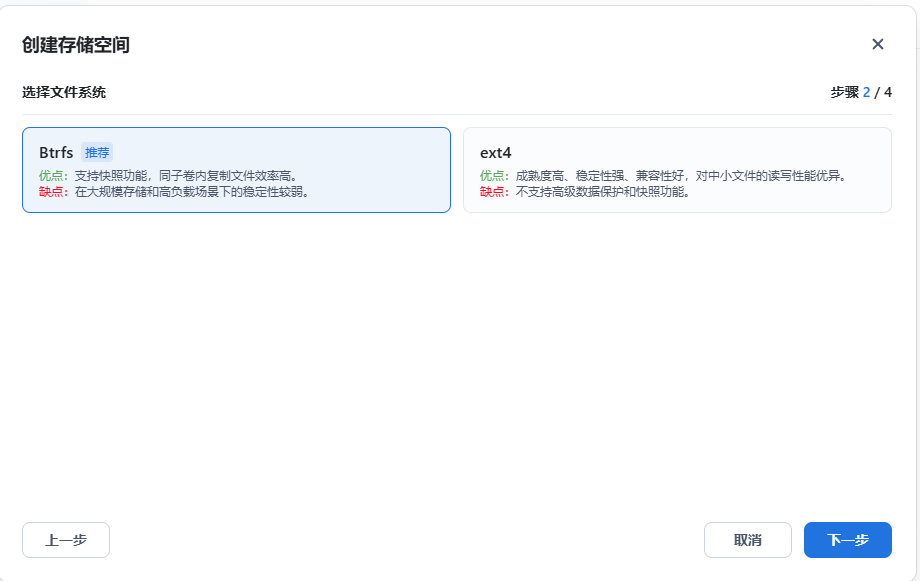Click the 推荐 badge next to Btrfs
The width and height of the screenshot is (920, 581).
pos(97,153)
